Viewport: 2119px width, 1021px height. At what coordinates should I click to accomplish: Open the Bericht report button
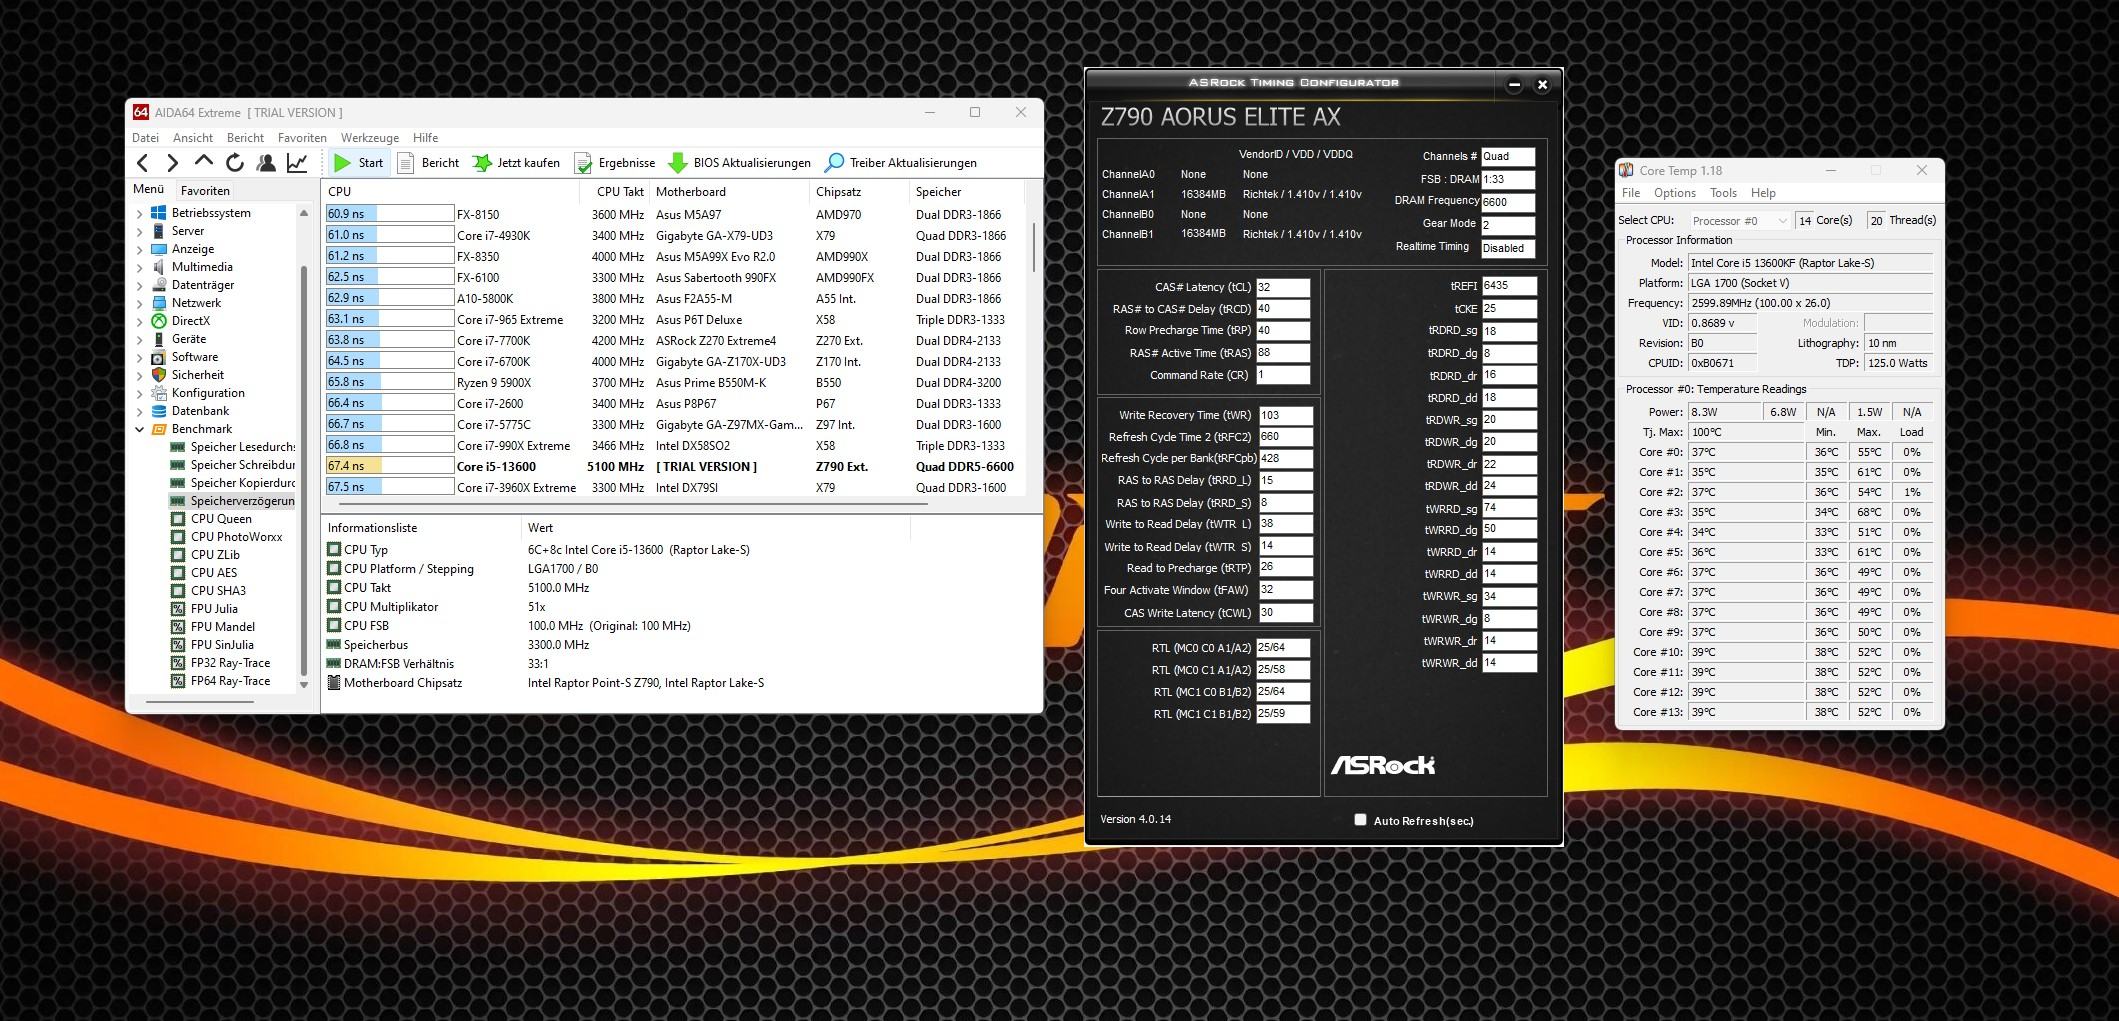tap(428, 163)
